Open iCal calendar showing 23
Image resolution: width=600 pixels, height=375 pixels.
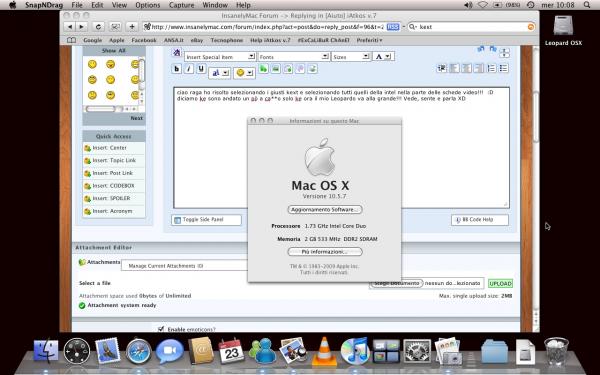pyautogui.click(x=231, y=351)
